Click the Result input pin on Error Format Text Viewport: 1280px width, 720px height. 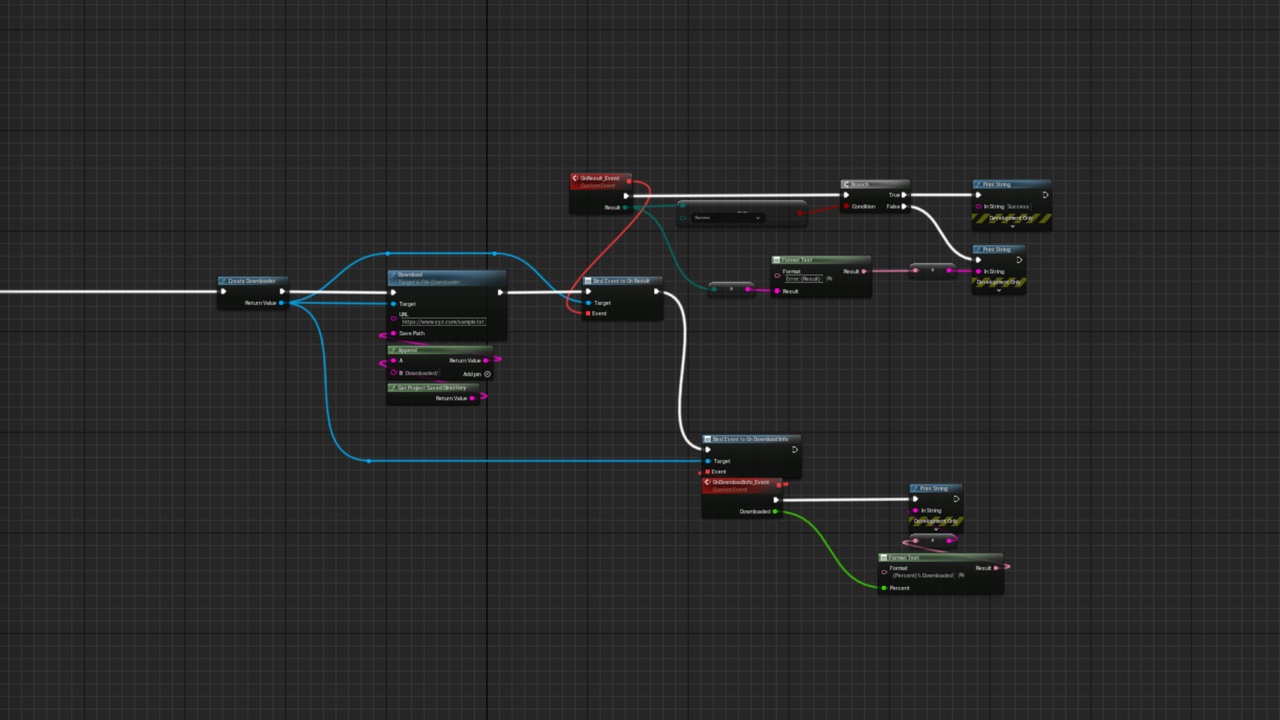click(x=777, y=291)
